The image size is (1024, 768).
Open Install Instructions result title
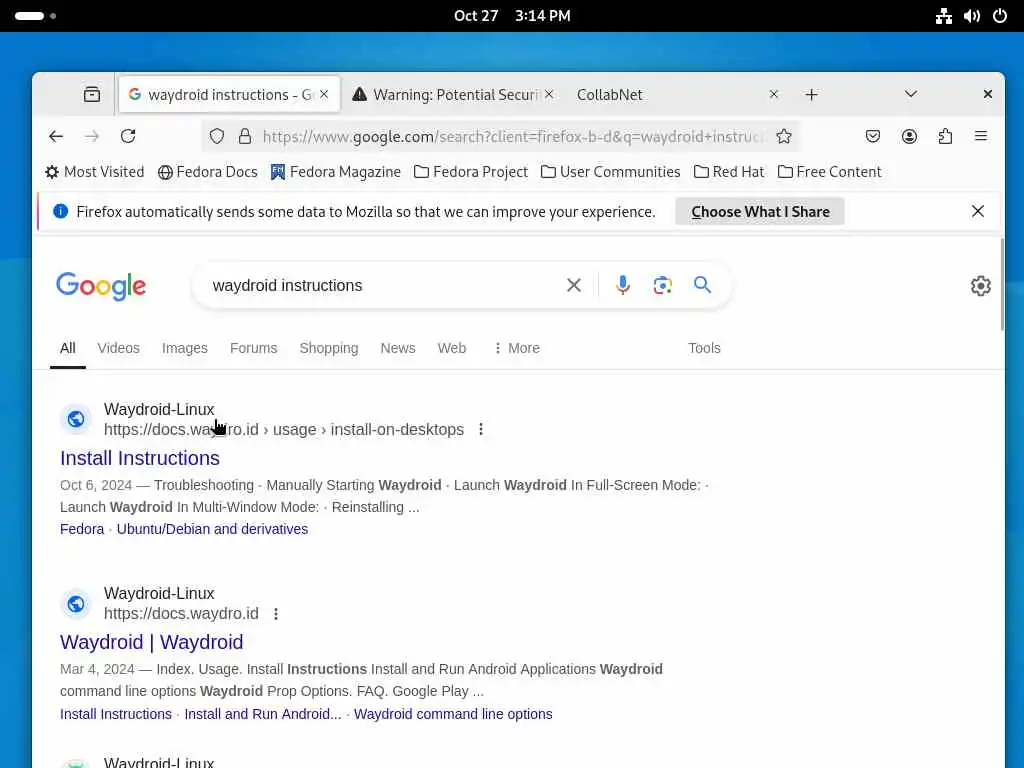140,458
